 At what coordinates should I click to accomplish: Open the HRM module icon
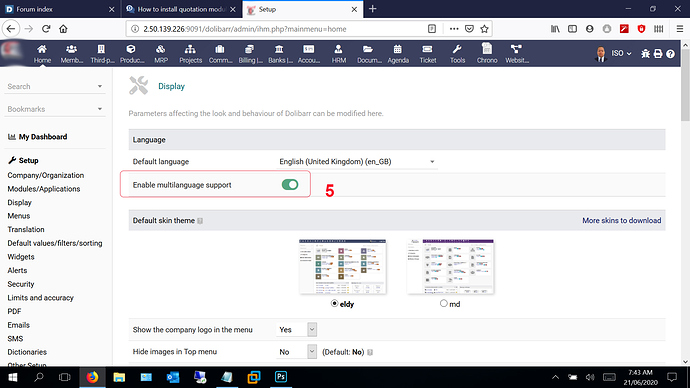[338, 49]
